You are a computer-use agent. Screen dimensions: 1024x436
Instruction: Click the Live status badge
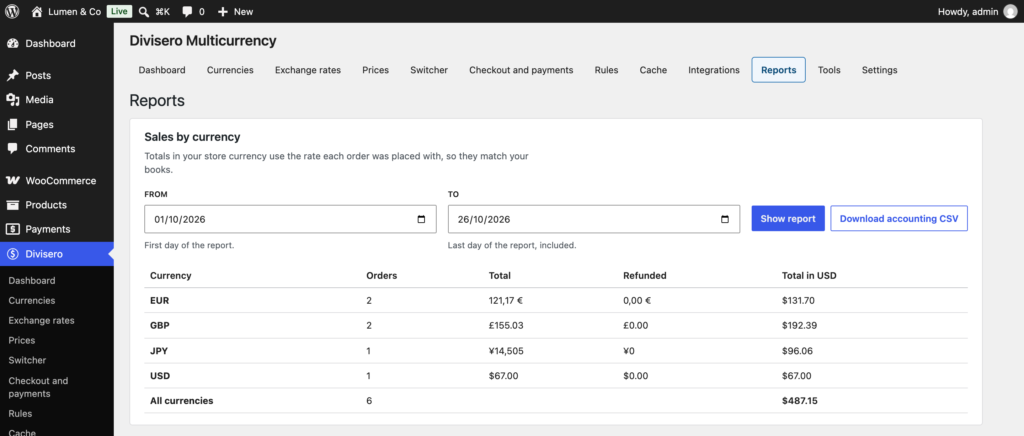point(119,11)
